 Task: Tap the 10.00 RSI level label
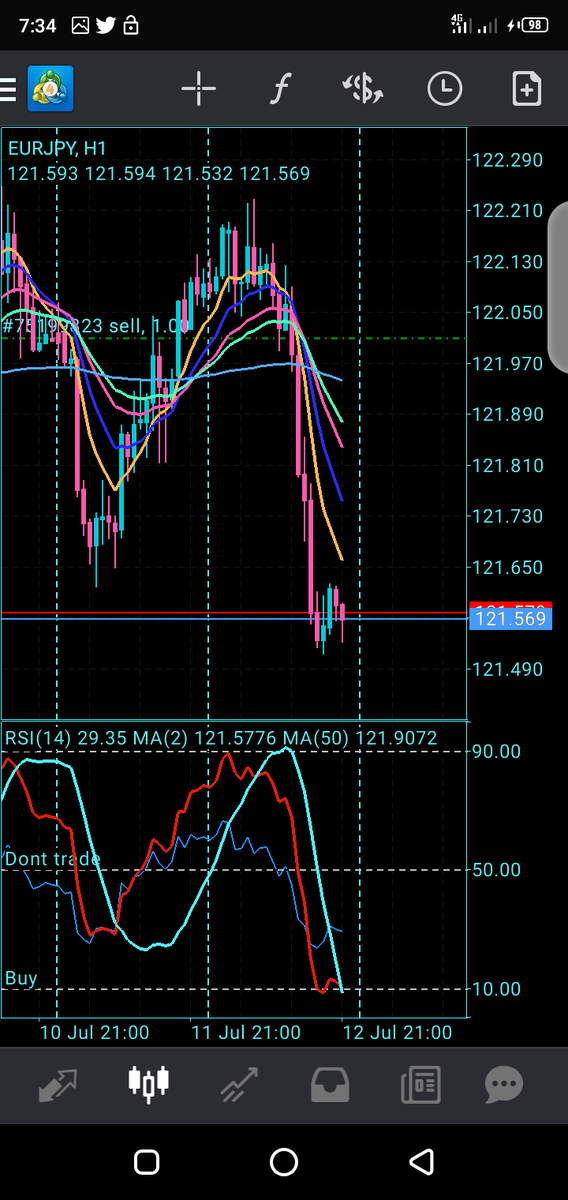496,989
